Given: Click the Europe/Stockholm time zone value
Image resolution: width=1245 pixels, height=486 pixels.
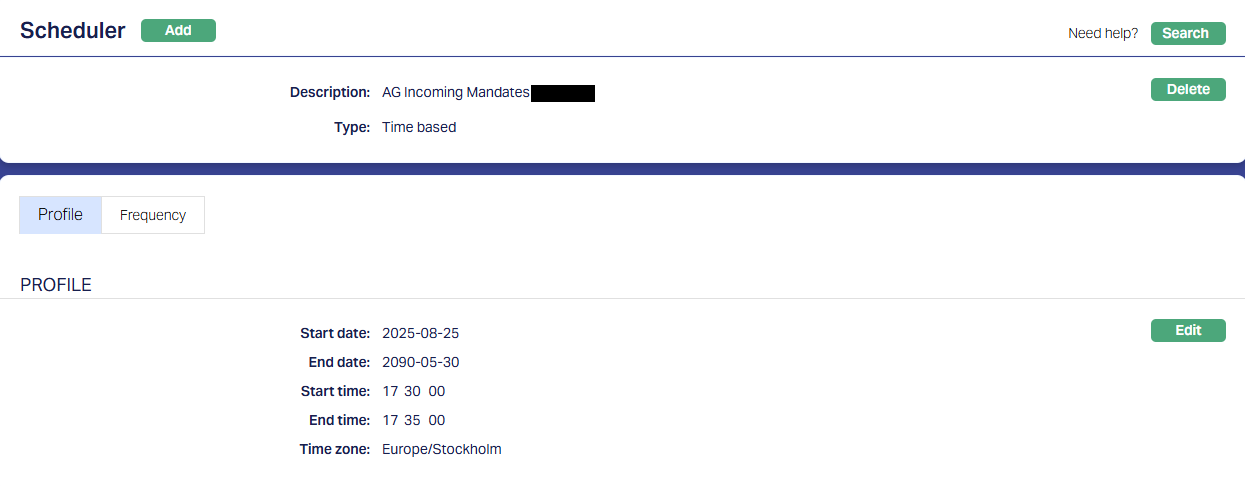Looking at the screenshot, I should click(x=441, y=449).
